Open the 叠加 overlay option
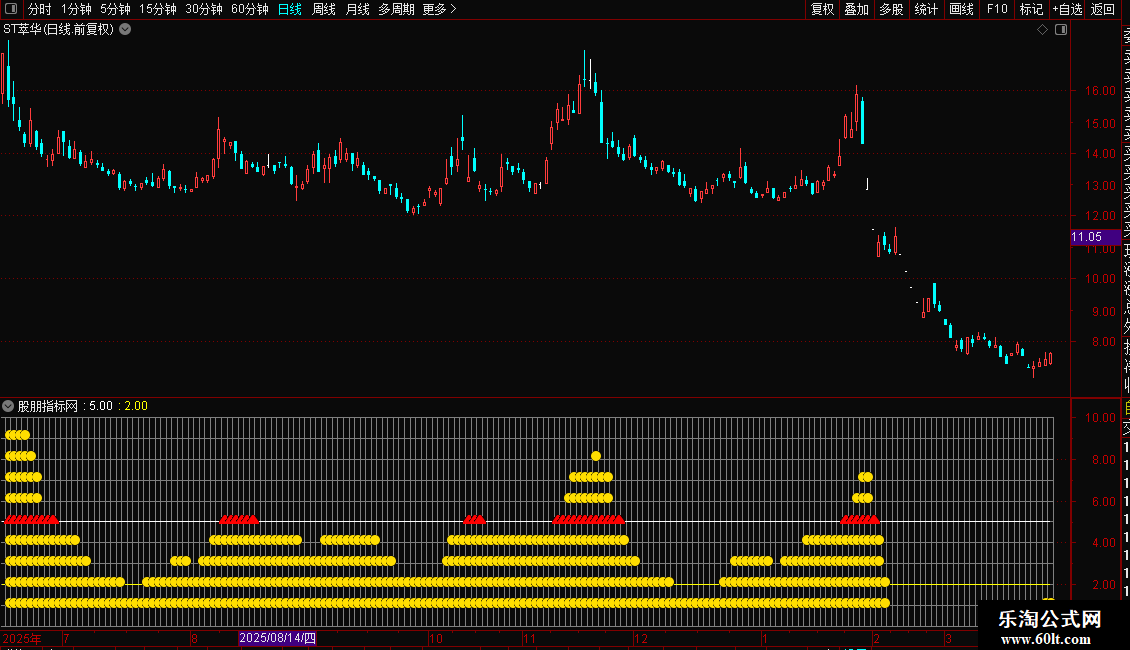Image resolution: width=1130 pixels, height=650 pixels. tap(856, 9)
